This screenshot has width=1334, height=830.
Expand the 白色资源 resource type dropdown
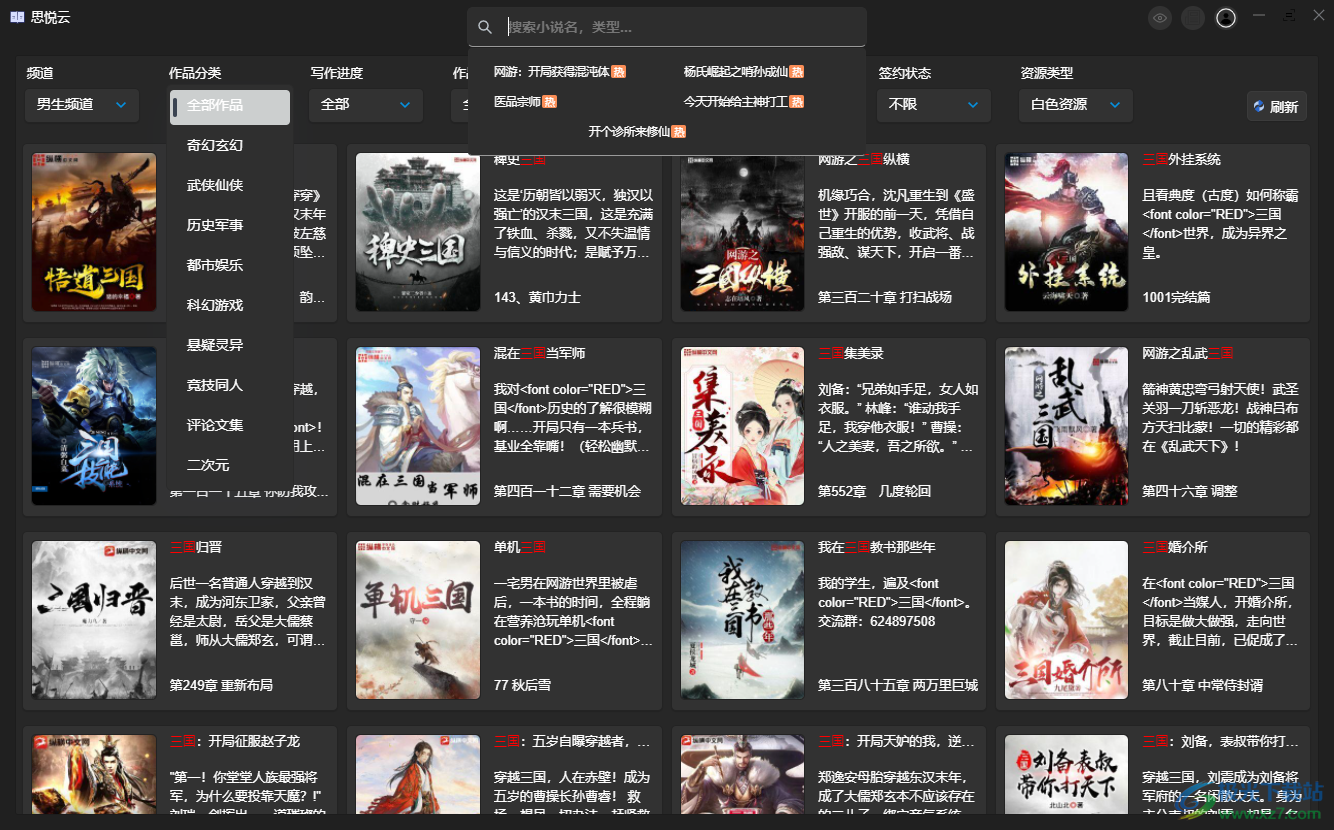coord(1075,105)
